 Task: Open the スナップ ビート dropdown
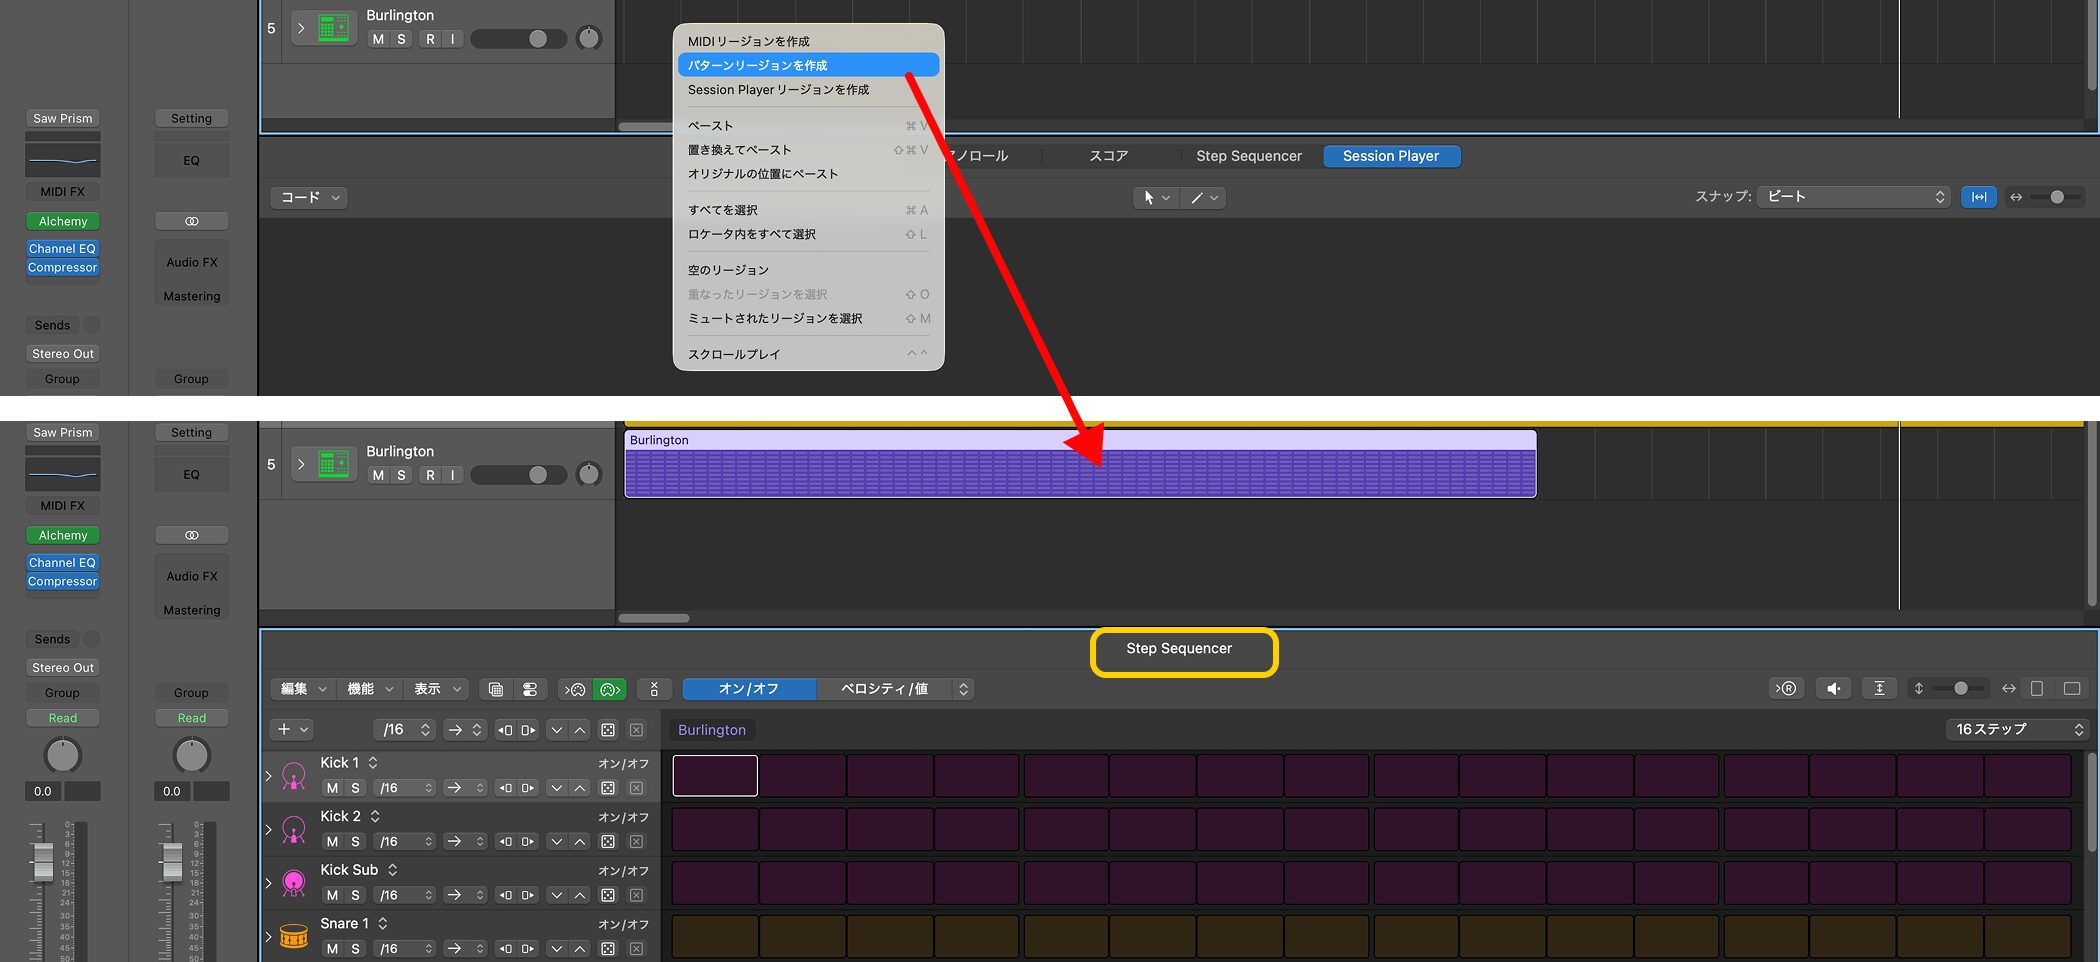click(x=1853, y=197)
